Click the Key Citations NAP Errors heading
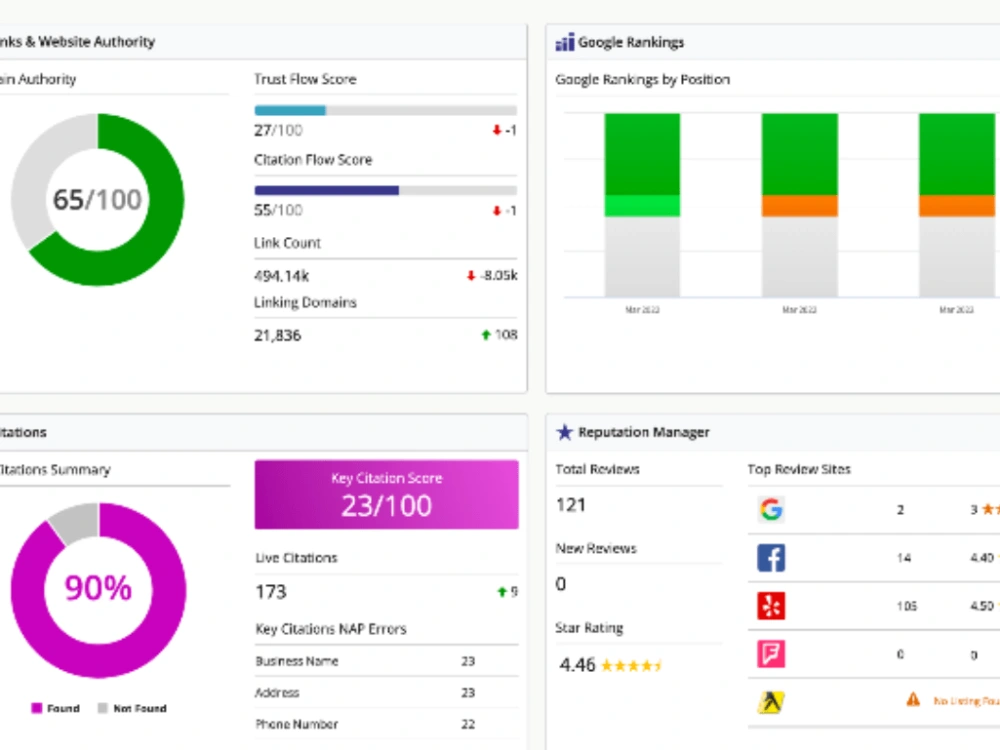Image resolution: width=1000 pixels, height=750 pixels. tap(331, 629)
